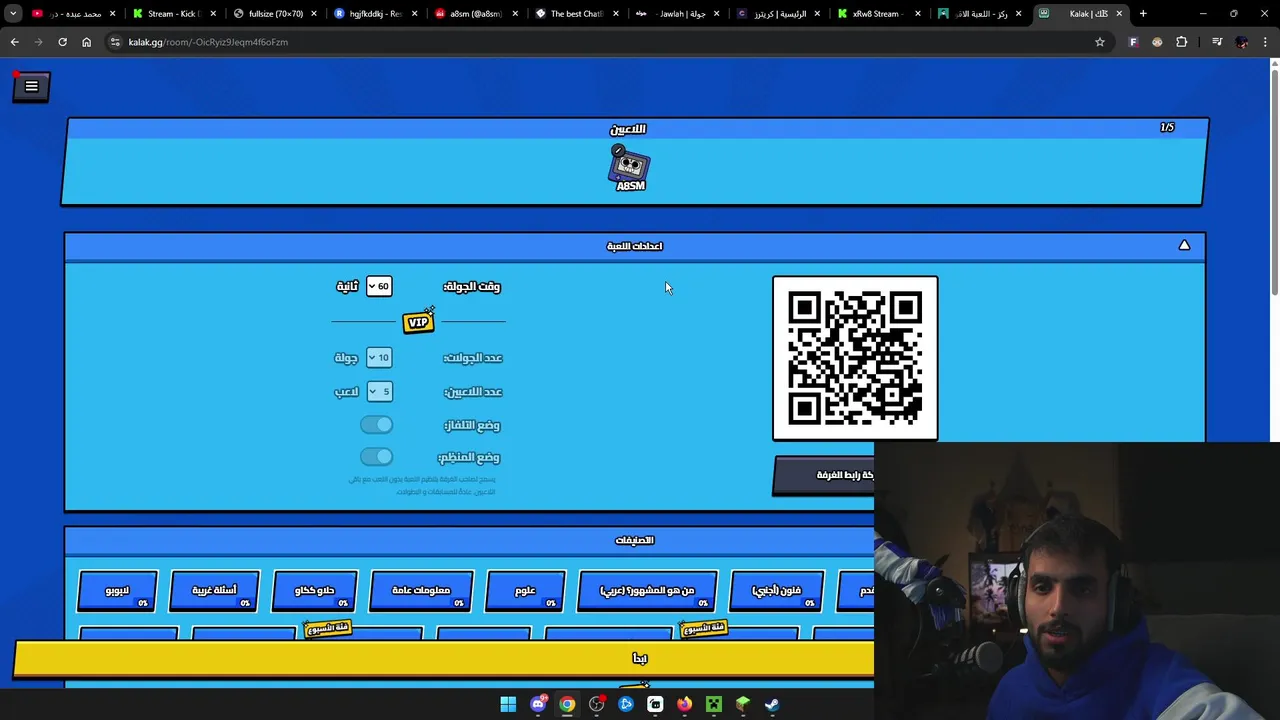Switch to the Jawlah | جولة tab
The image size is (1280, 720).
[x=678, y=14]
